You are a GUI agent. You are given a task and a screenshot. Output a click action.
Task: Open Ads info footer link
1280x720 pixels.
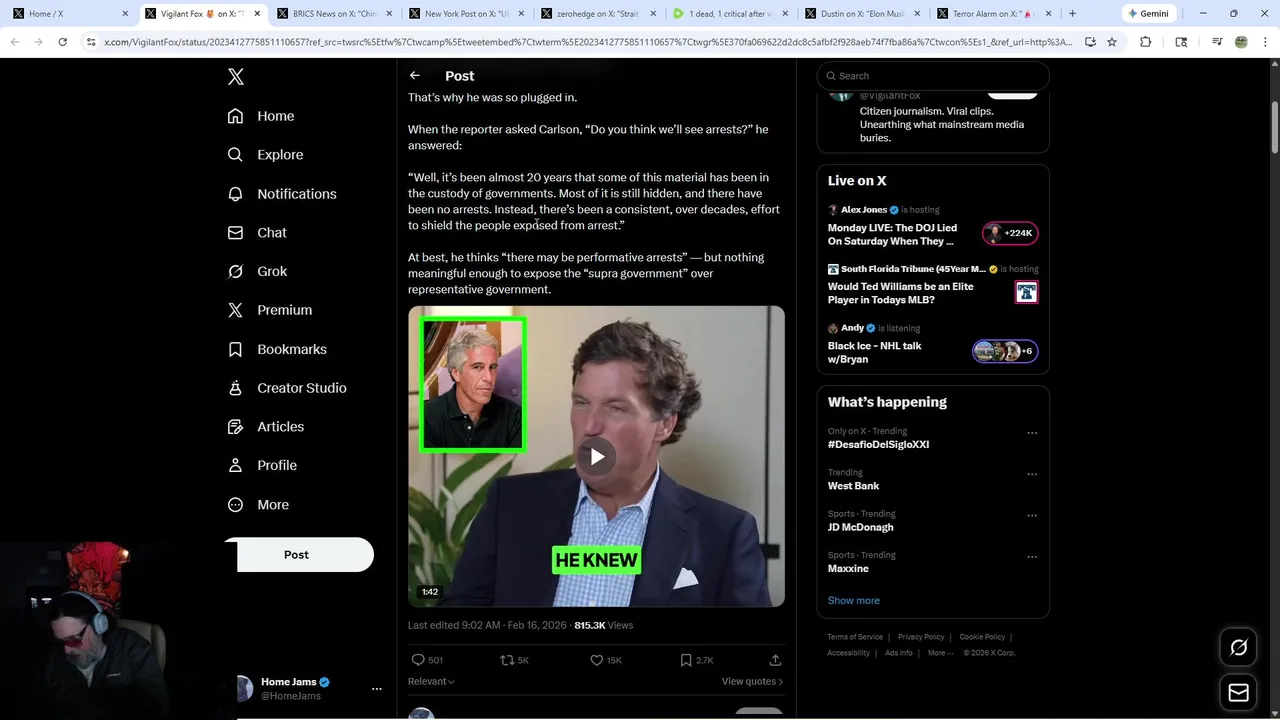tap(899, 653)
